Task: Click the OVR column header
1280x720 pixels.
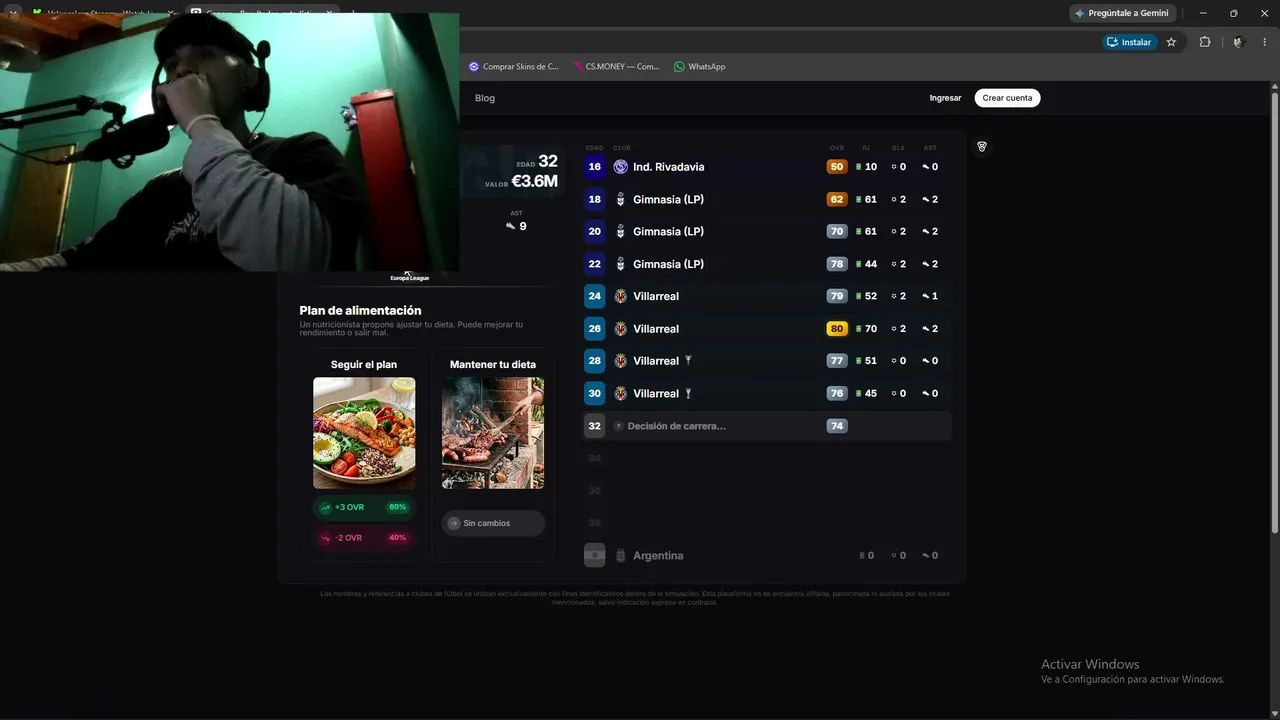Action: point(837,148)
